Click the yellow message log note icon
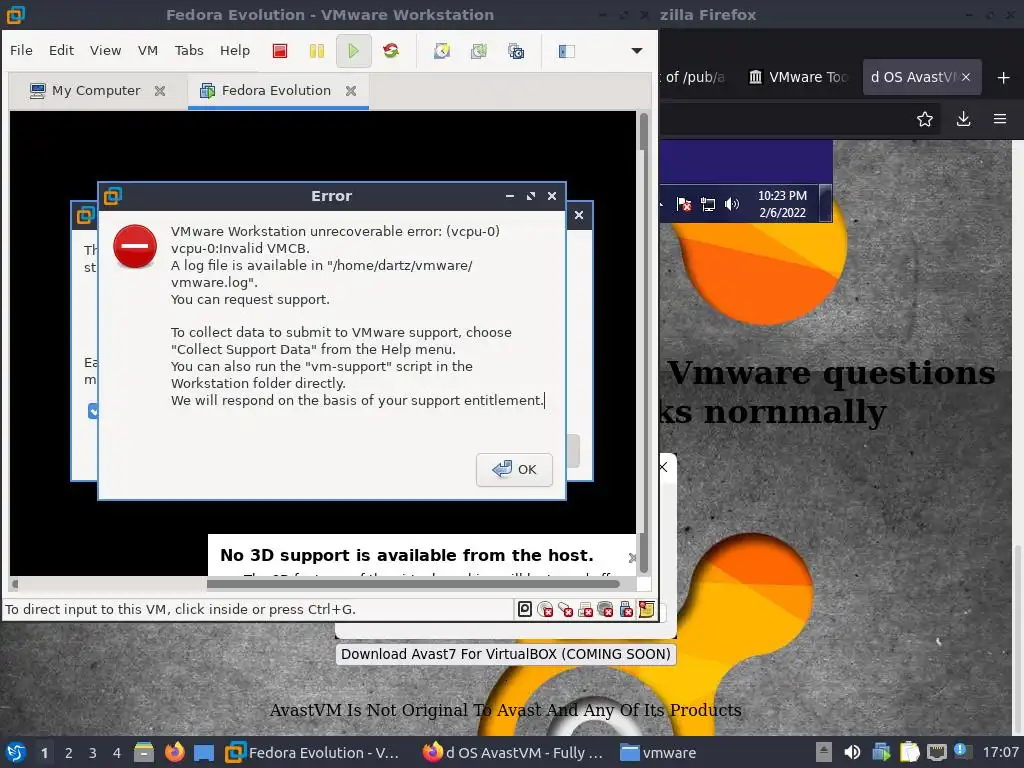1024x768 pixels. [x=647, y=609]
